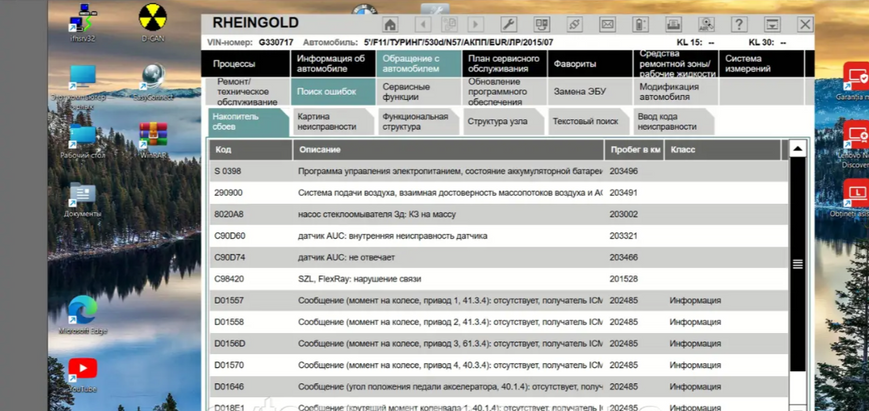Open the Документы desktop shortcut
This screenshot has height=411, width=869.
[x=83, y=199]
